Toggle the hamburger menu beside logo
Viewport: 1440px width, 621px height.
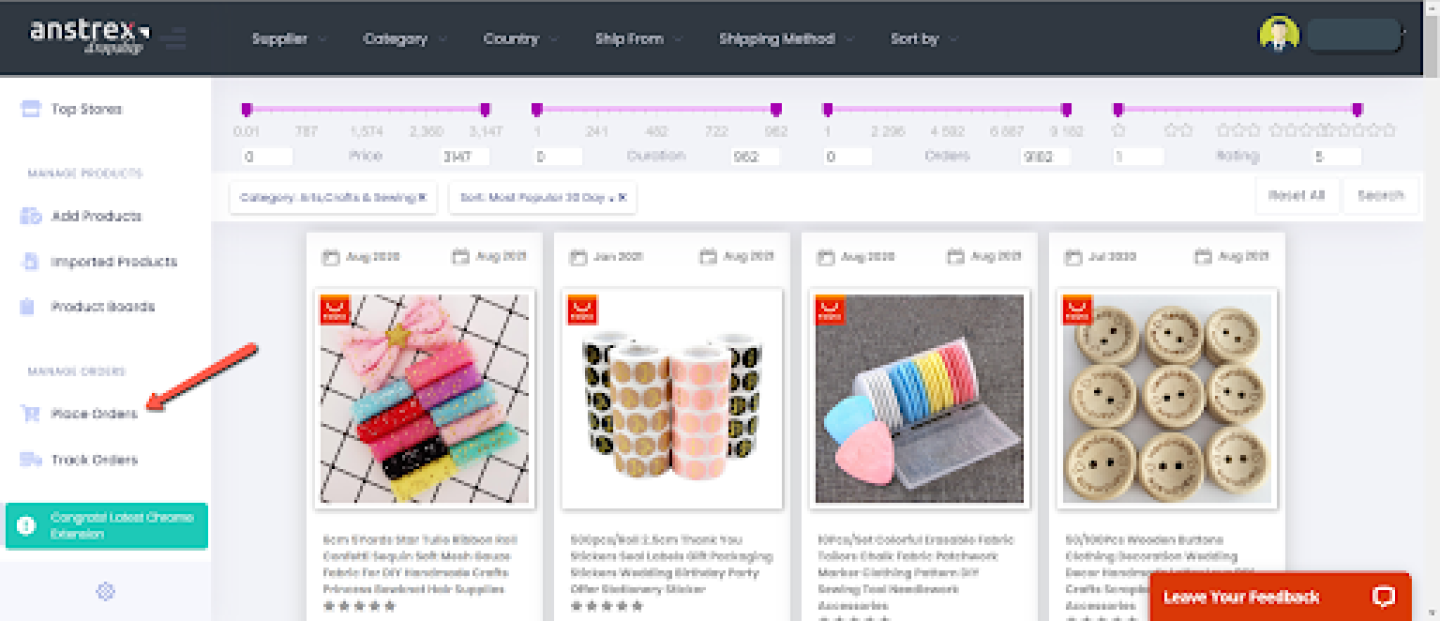tap(175, 39)
